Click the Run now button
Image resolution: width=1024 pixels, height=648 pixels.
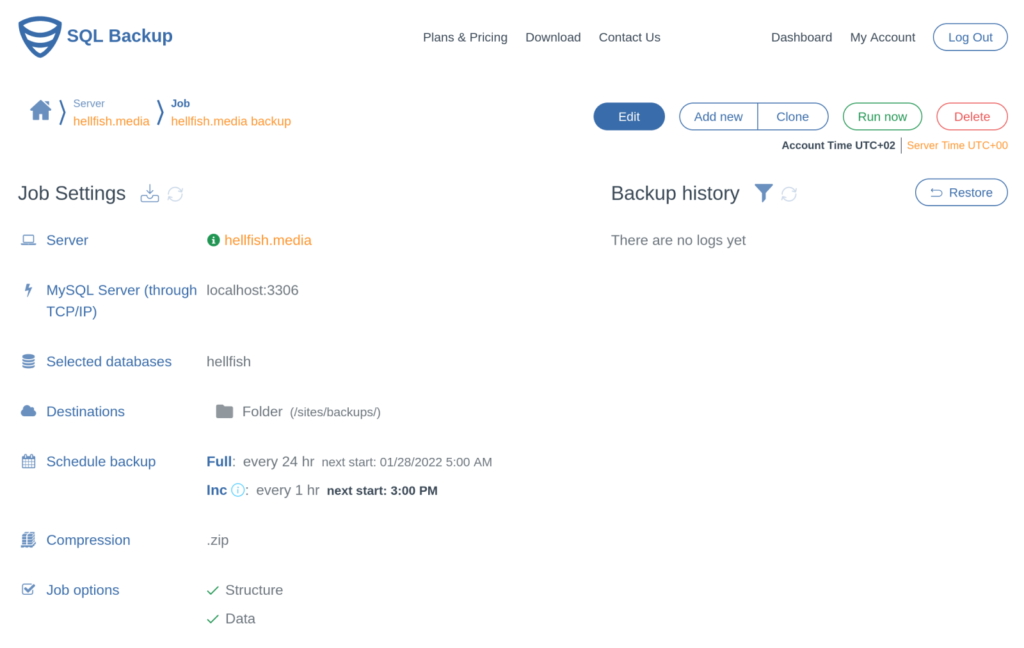pos(882,116)
